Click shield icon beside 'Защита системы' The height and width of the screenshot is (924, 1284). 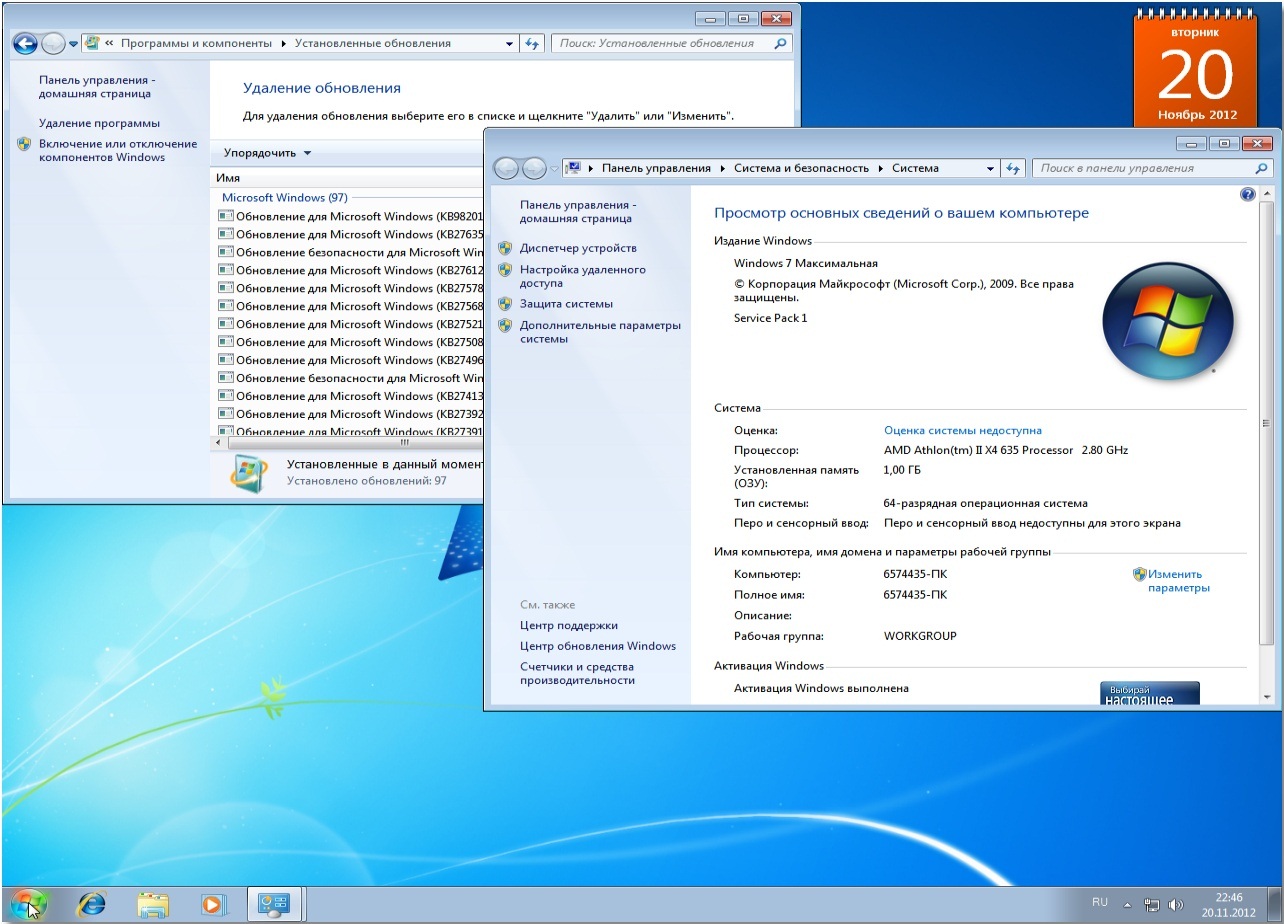point(505,304)
